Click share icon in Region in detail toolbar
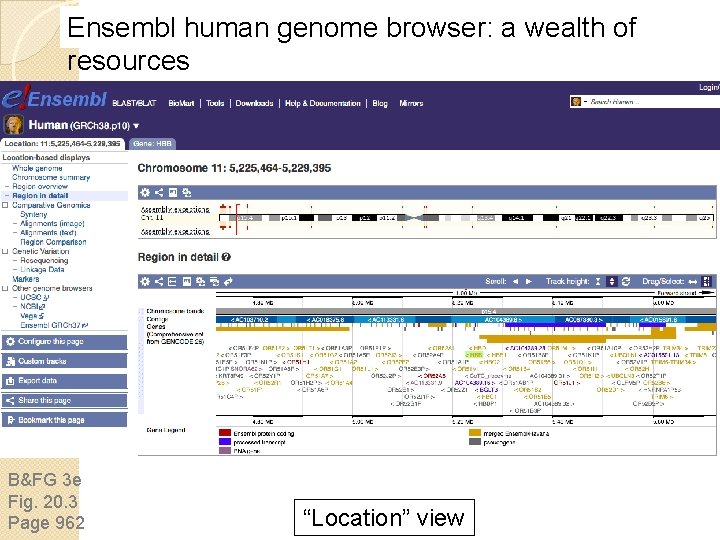The image size is (720, 540). (x=159, y=281)
